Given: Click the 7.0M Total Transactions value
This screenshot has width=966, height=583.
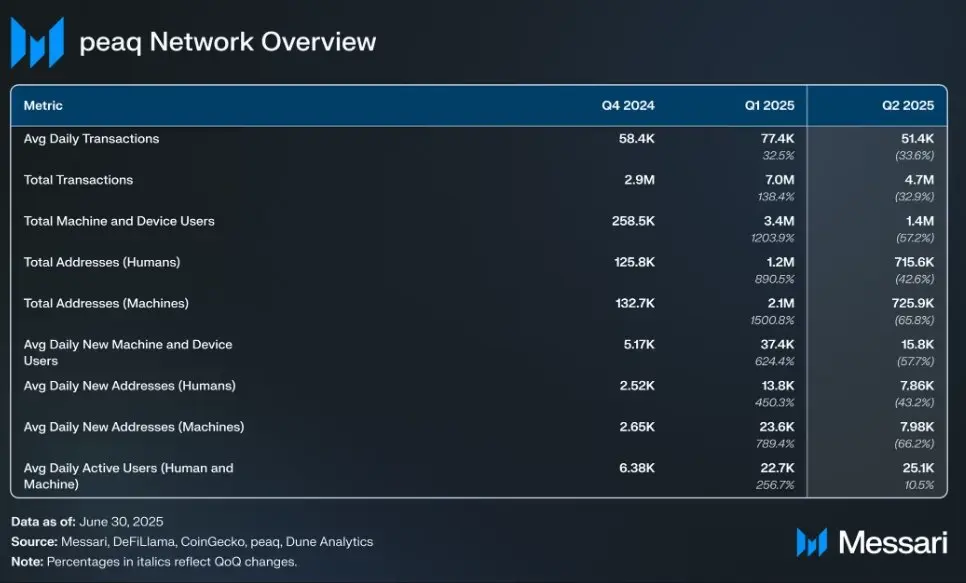Looking at the screenshot, I should 779,180.
